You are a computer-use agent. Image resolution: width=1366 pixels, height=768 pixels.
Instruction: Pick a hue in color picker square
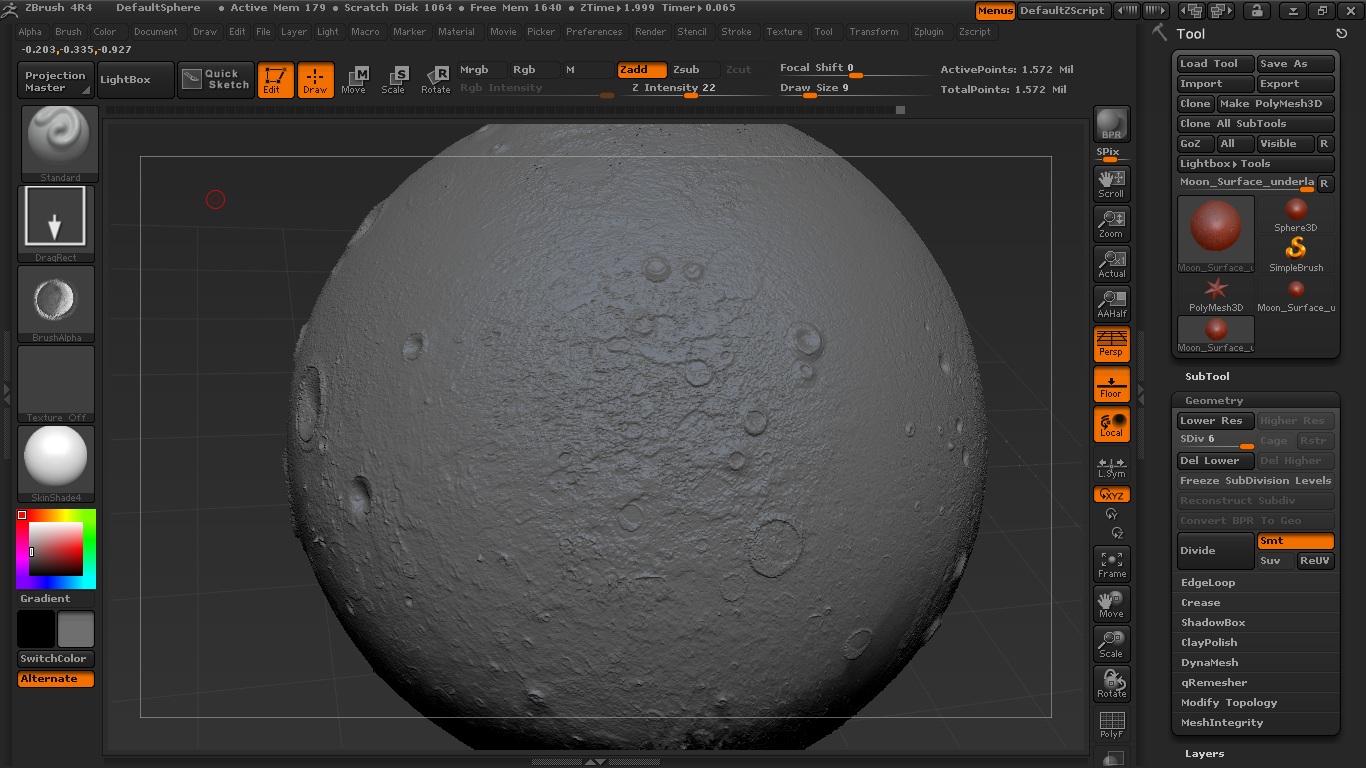coord(56,548)
